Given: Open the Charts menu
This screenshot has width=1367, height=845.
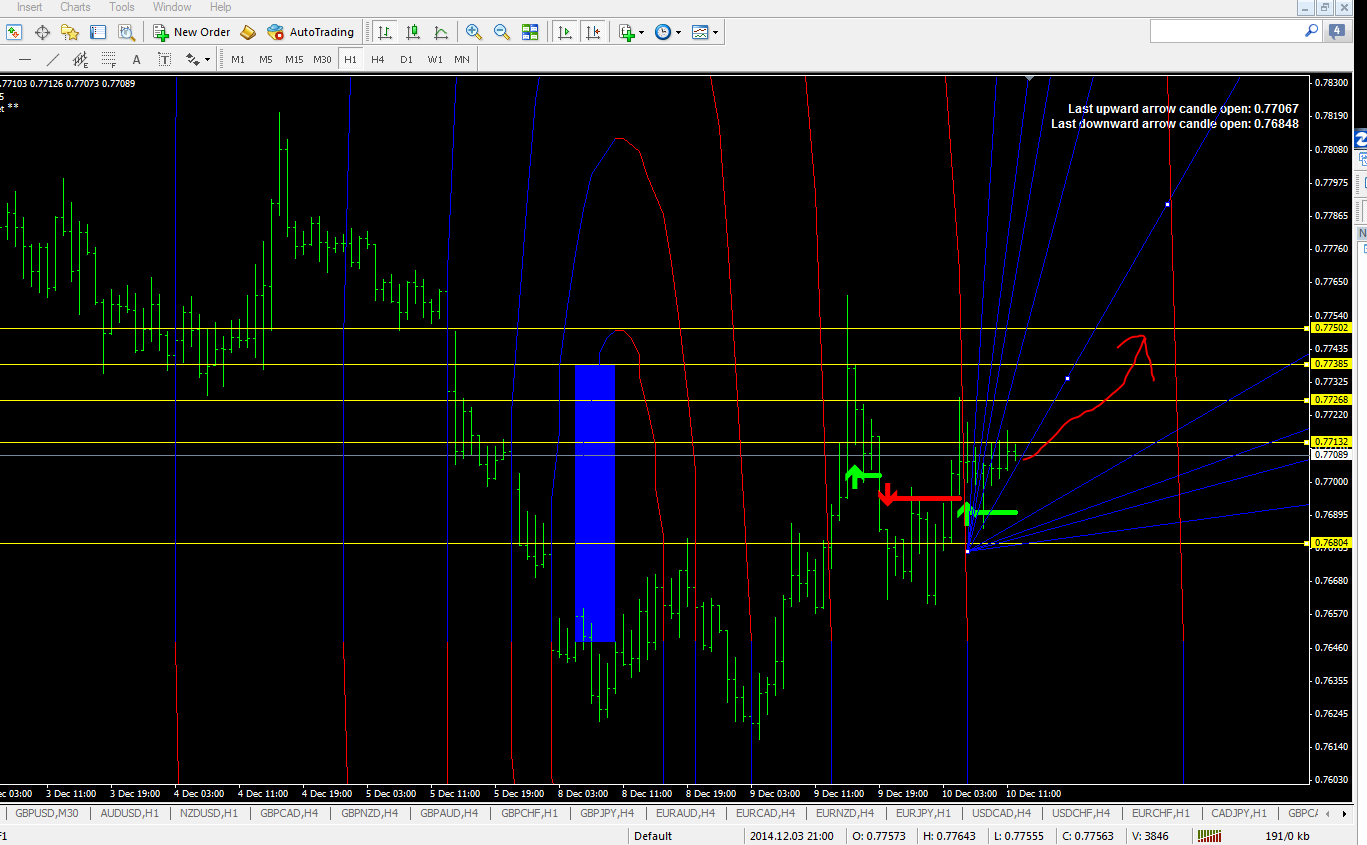Looking at the screenshot, I should [x=75, y=7].
